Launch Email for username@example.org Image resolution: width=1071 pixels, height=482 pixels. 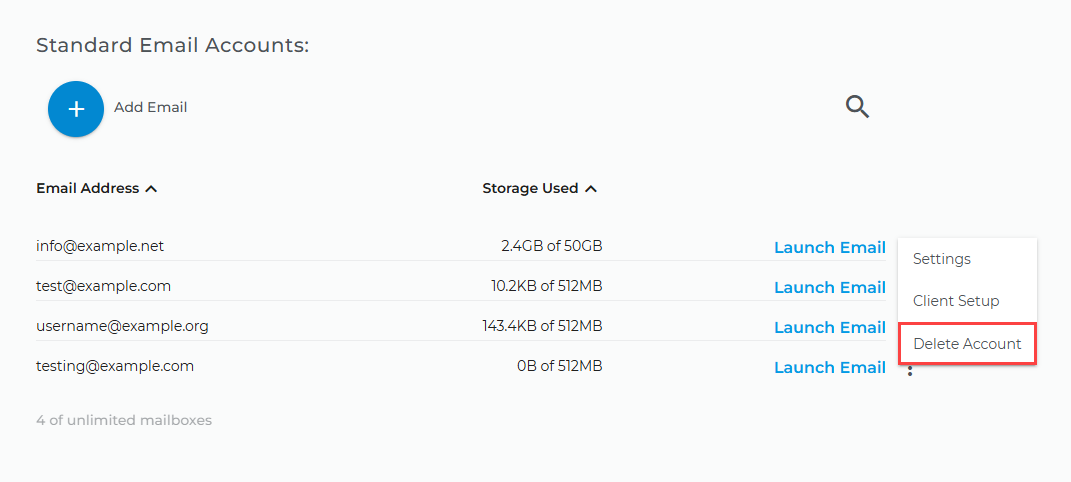[x=830, y=328]
